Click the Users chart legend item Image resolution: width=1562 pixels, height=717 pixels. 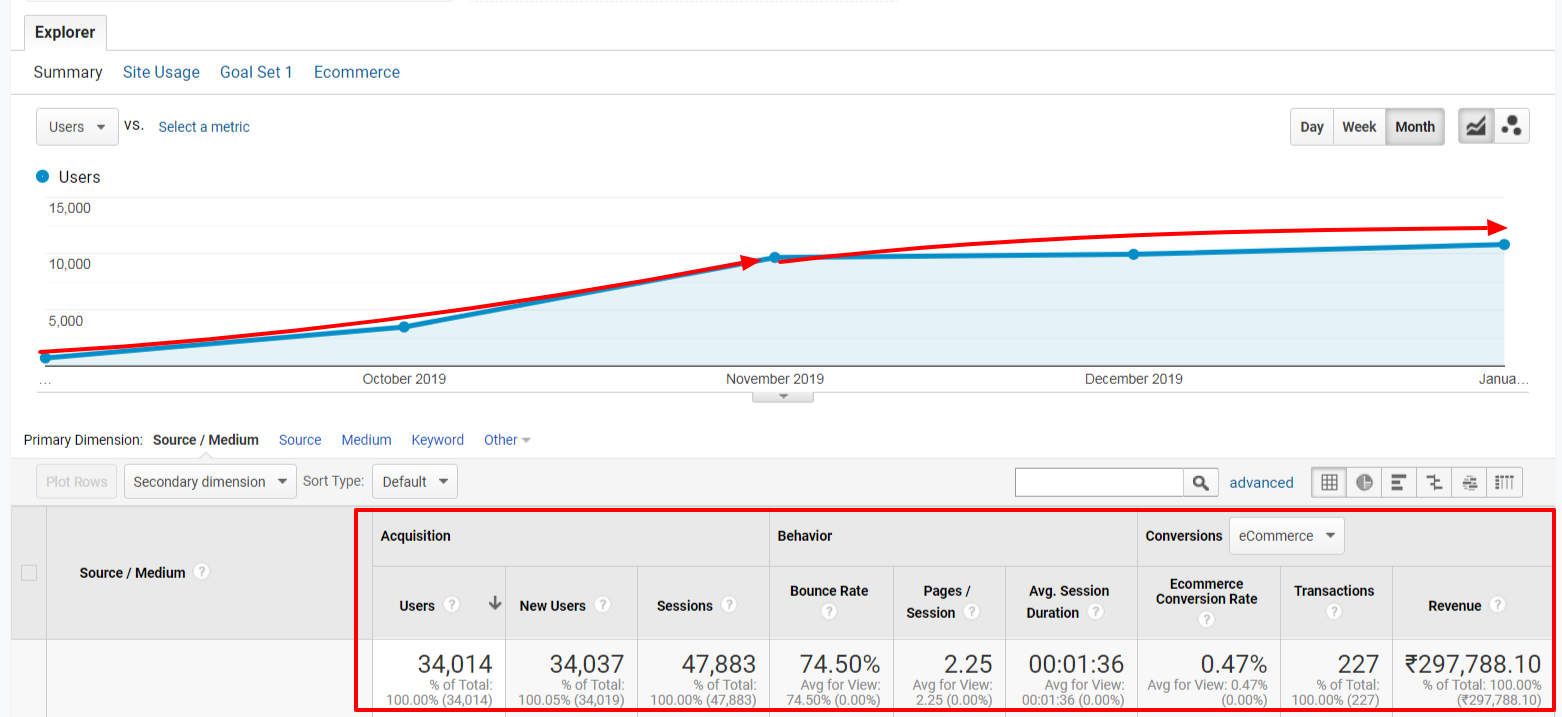coord(68,177)
